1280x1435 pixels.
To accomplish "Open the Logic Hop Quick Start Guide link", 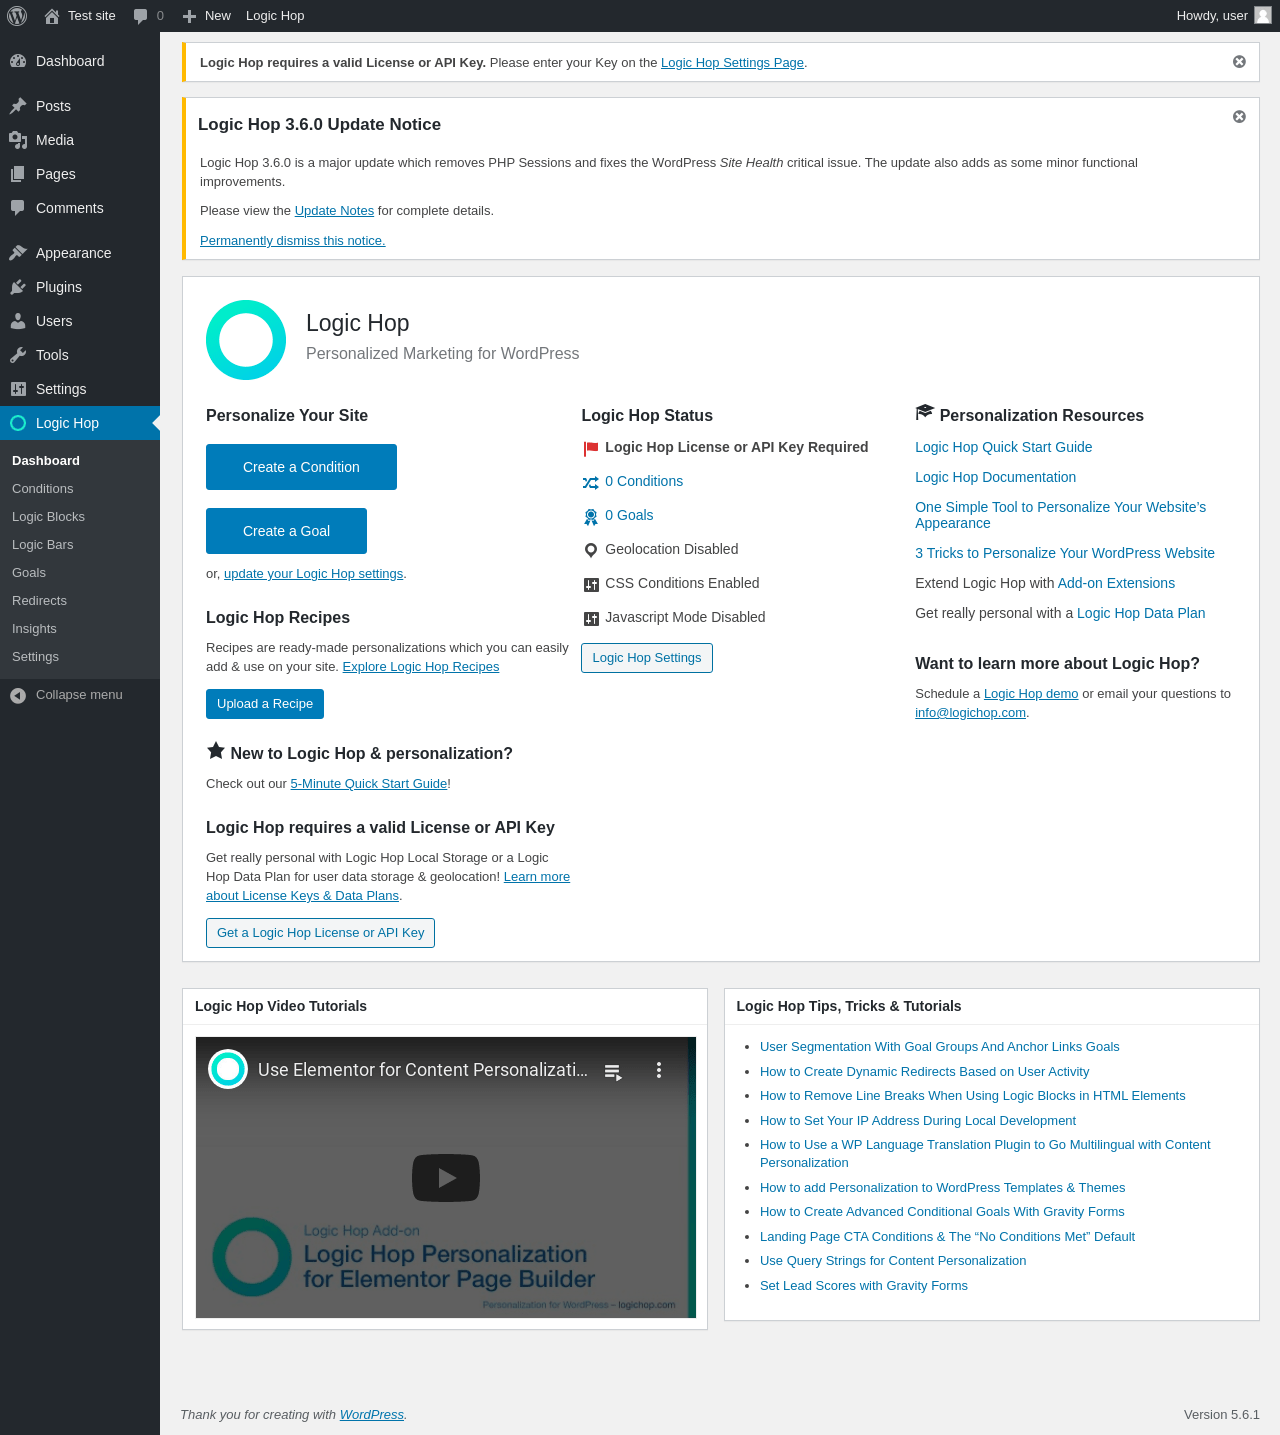I will (1003, 447).
